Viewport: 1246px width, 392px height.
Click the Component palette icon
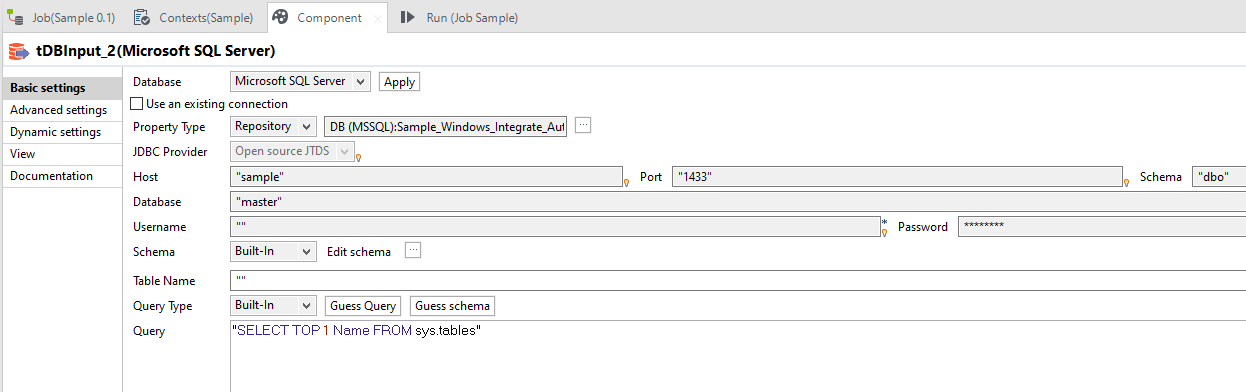(281, 18)
